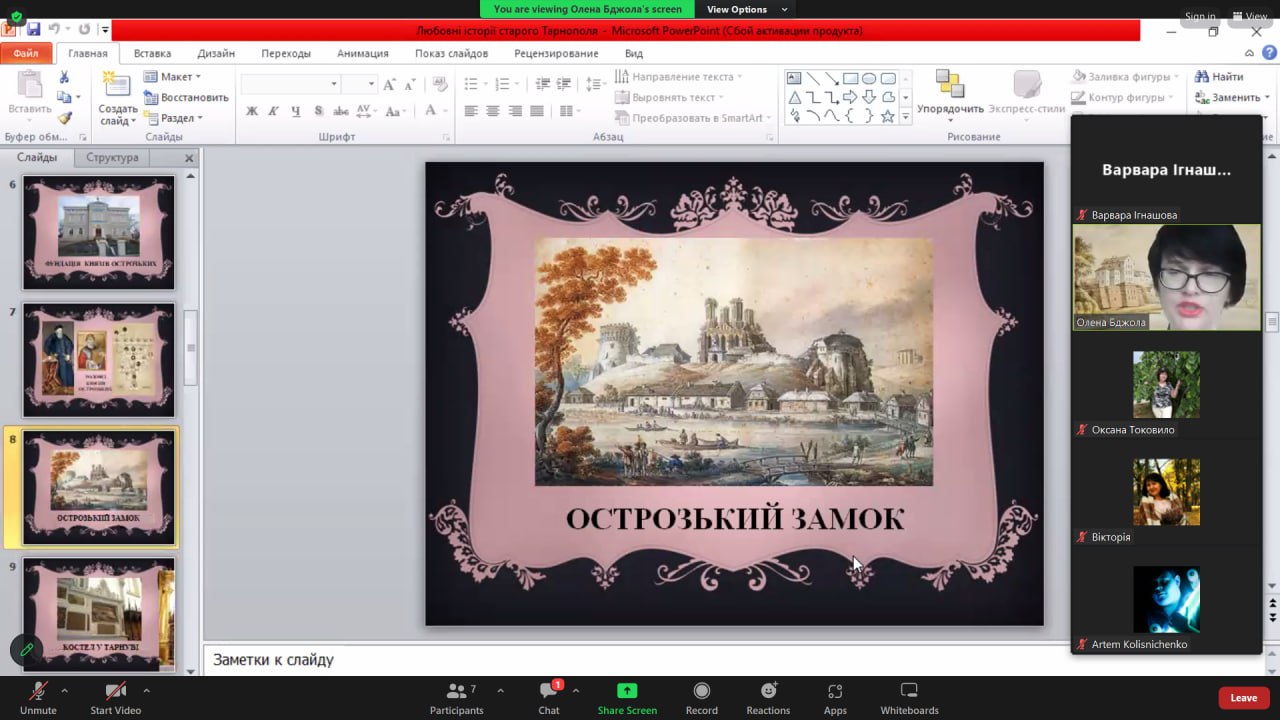Image resolution: width=1280 pixels, height=720 pixels.
Task: Switch to Структура pane tab
Action: [x=112, y=158]
